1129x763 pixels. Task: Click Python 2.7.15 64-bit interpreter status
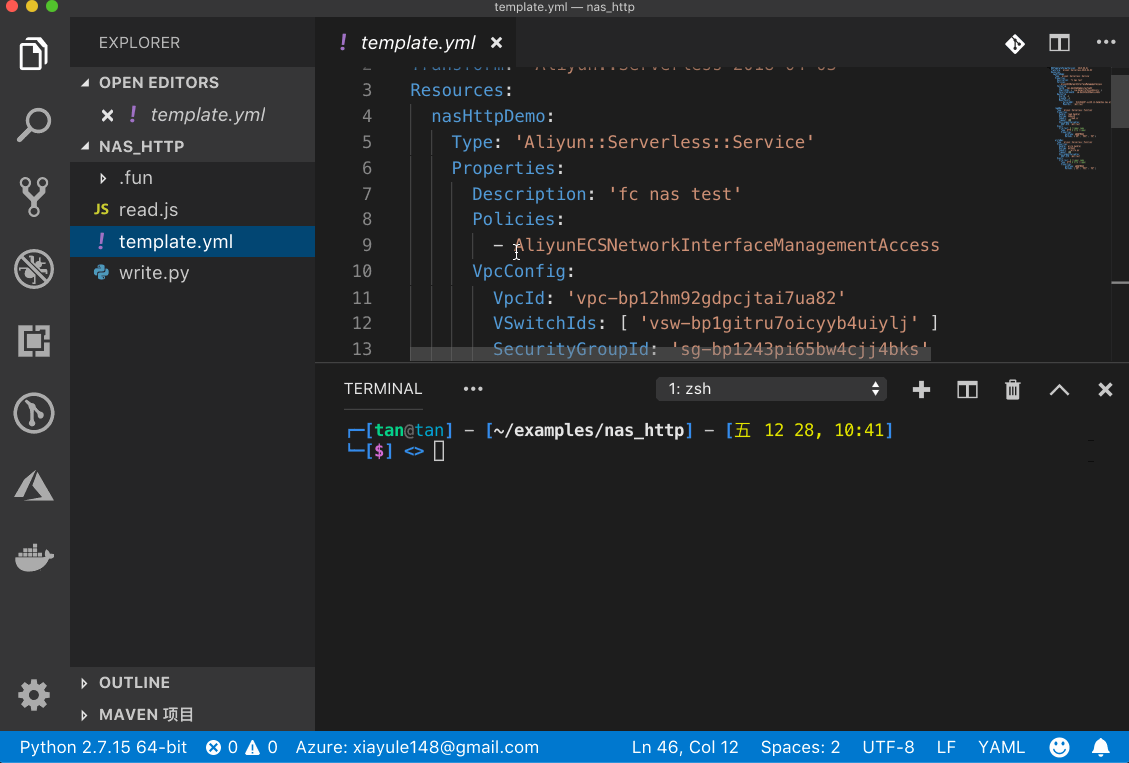pyautogui.click(x=103, y=747)
